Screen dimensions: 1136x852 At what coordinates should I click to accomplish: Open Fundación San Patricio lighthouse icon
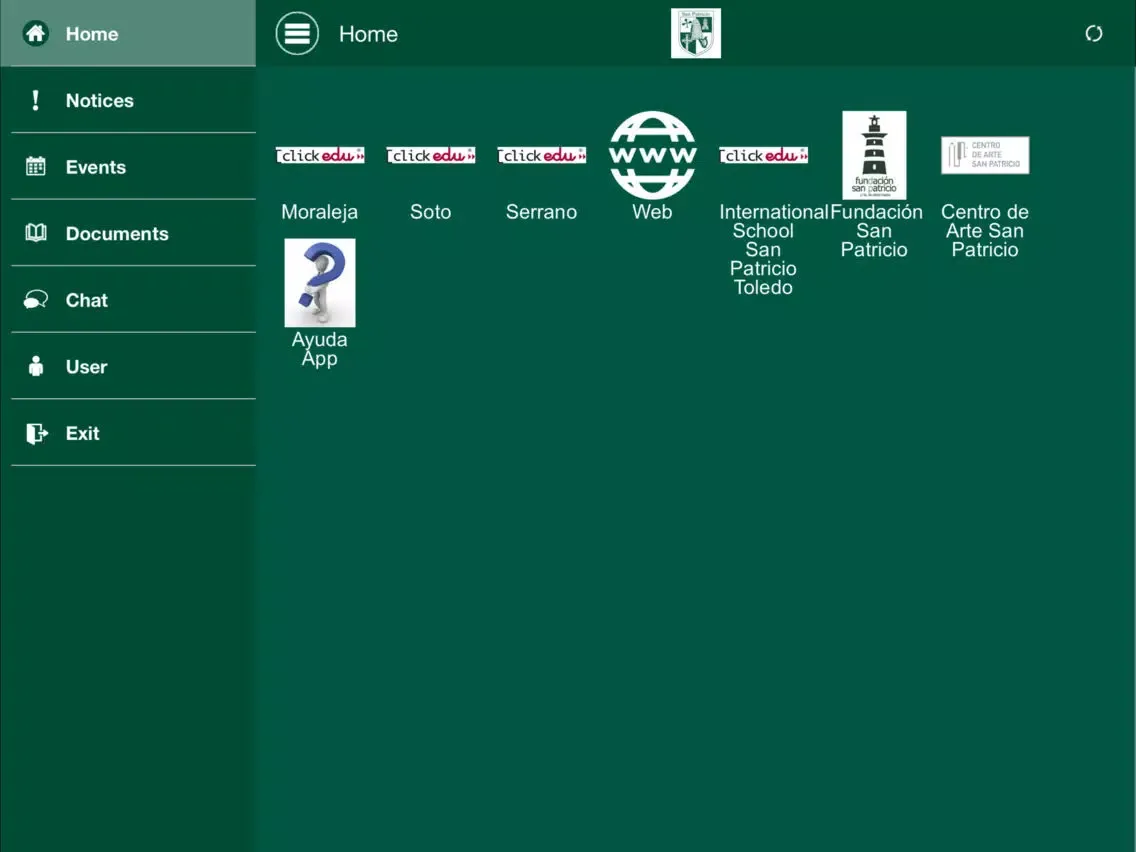pos(874,155)
